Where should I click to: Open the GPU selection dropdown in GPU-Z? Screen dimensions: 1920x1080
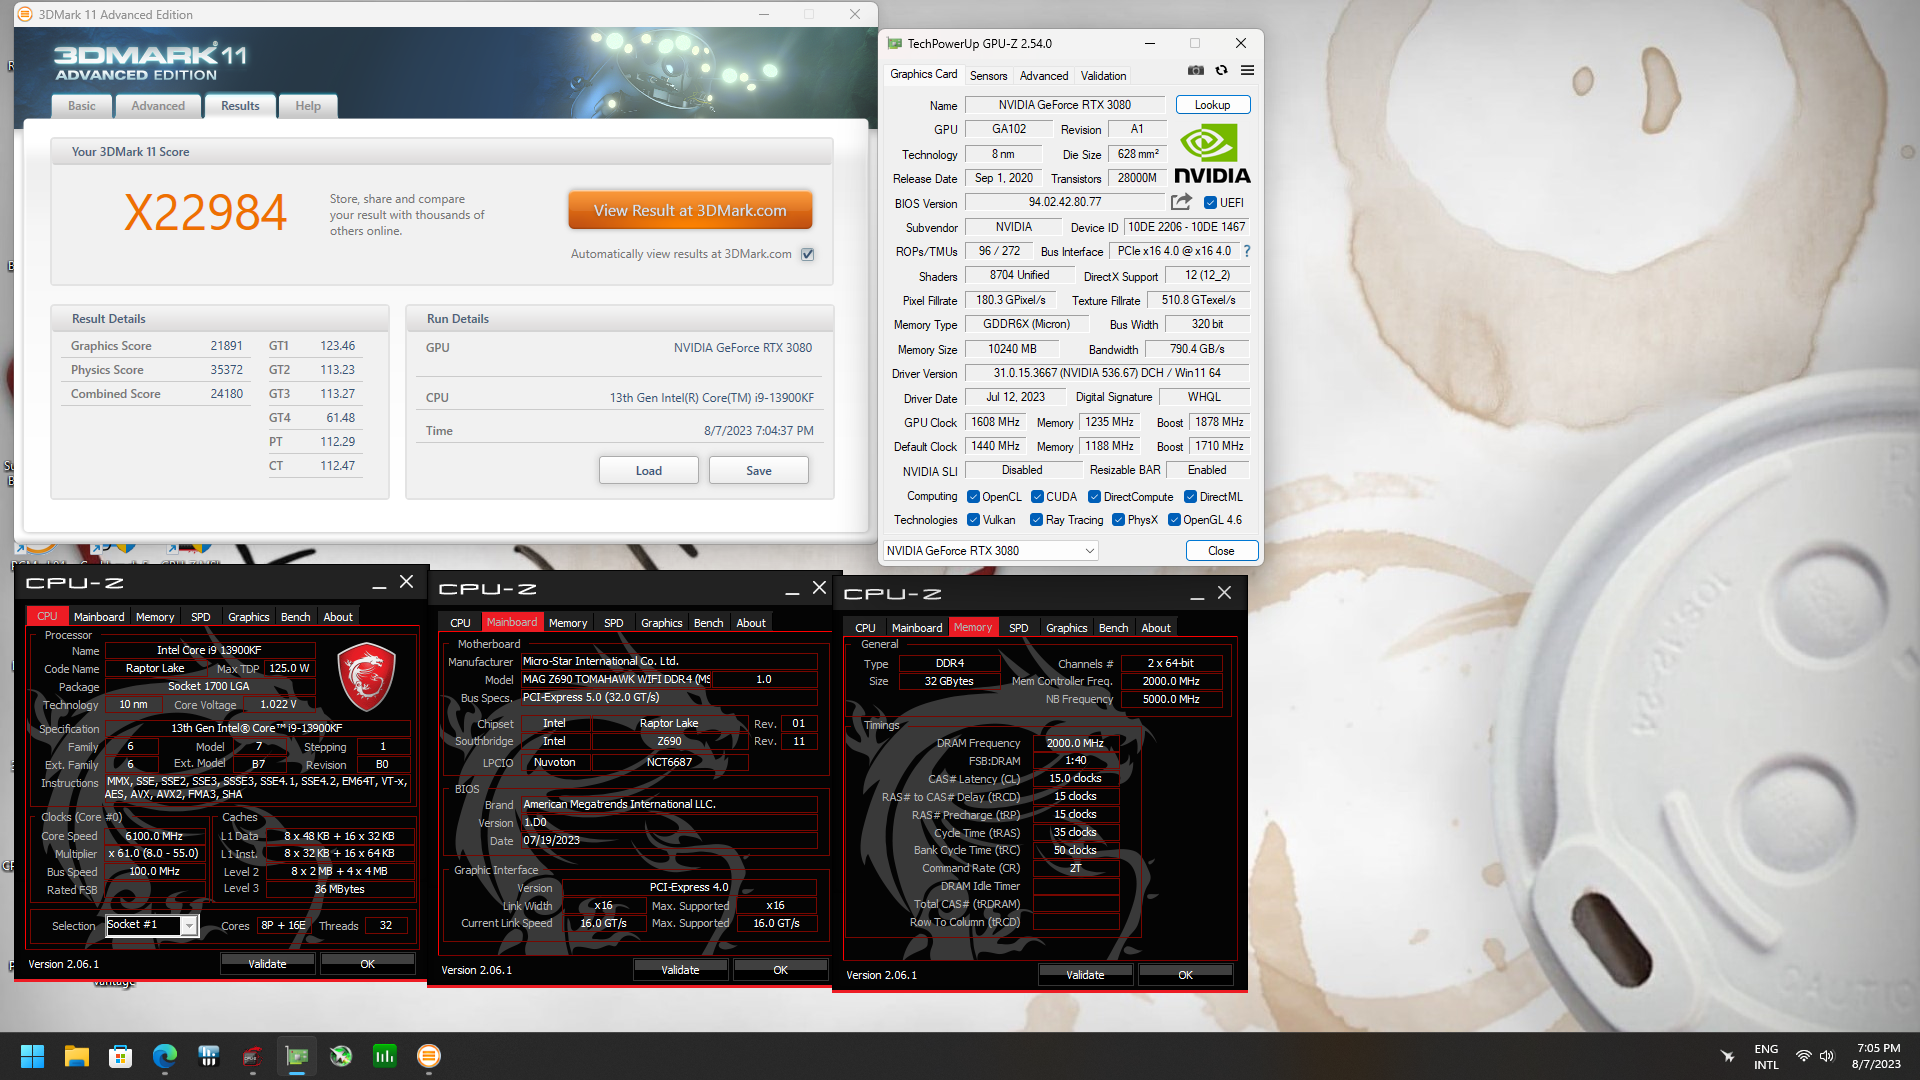pyautogui.click(x=990, y=551)
